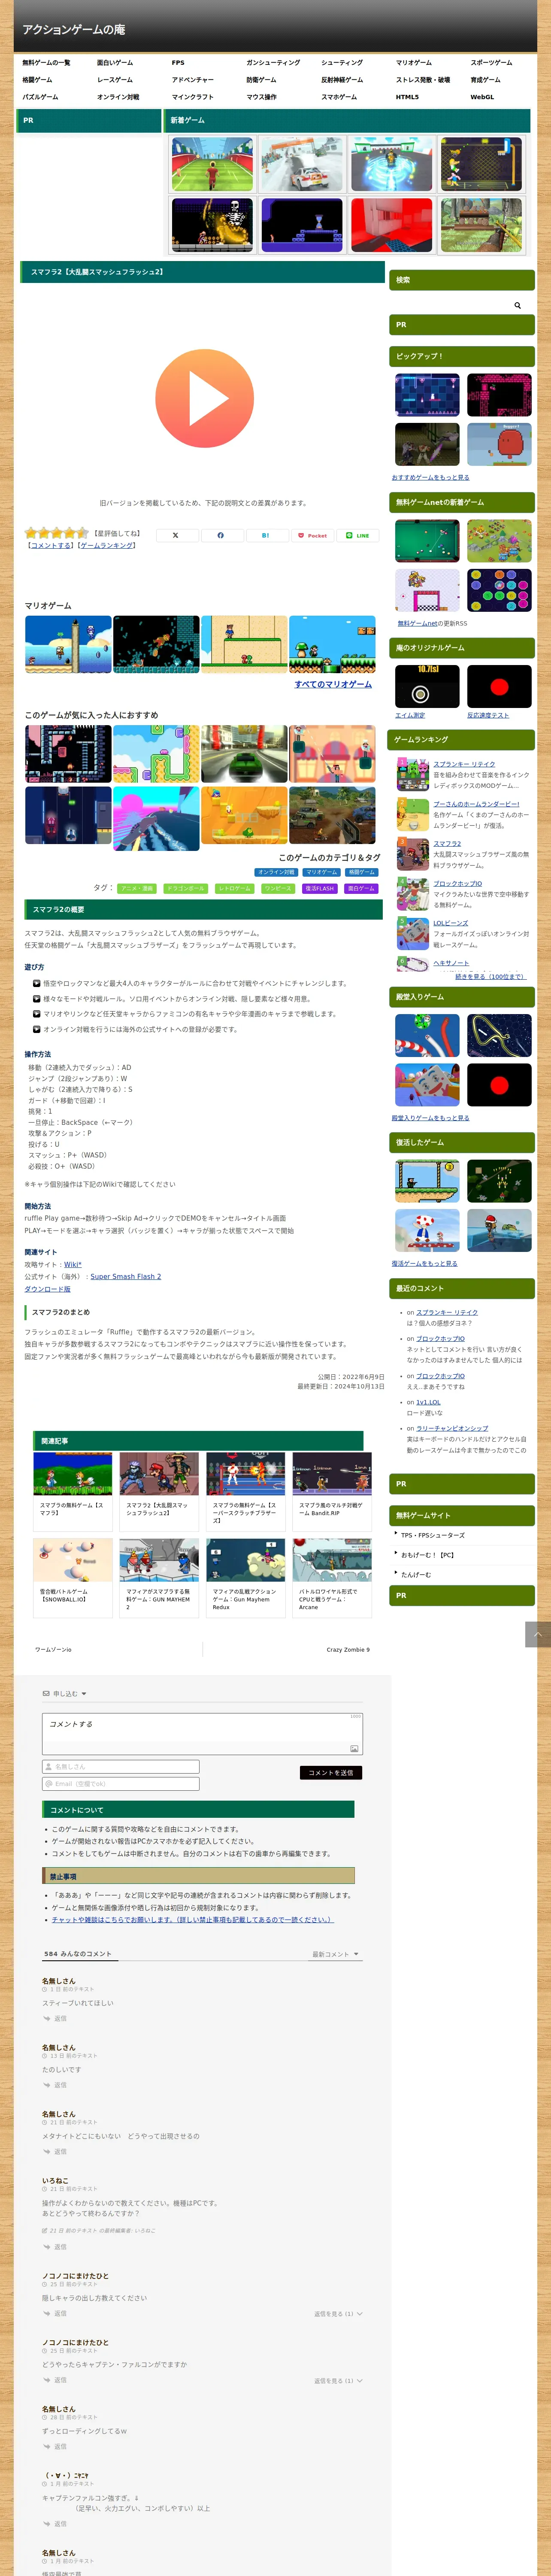Click the ドラゴンボール tag
The width and height of the screenshot is (551, 2576).
click(x=186, y=888)
